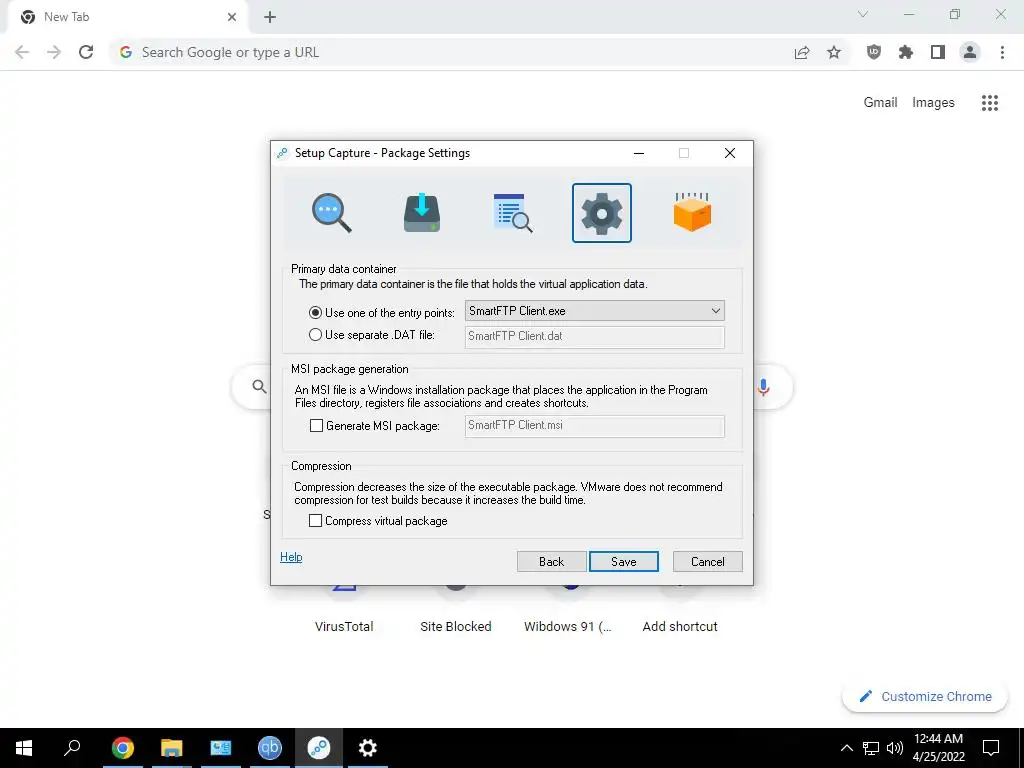Click the install application drive icon
Image resolution: width=1024 pixels, height=768 pixels.
coord(422,213)
